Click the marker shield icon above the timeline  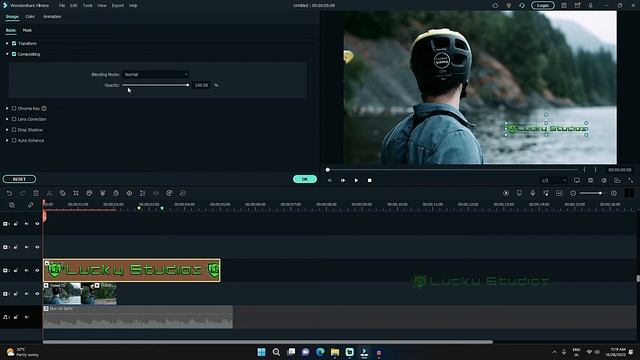pos(519,193)
